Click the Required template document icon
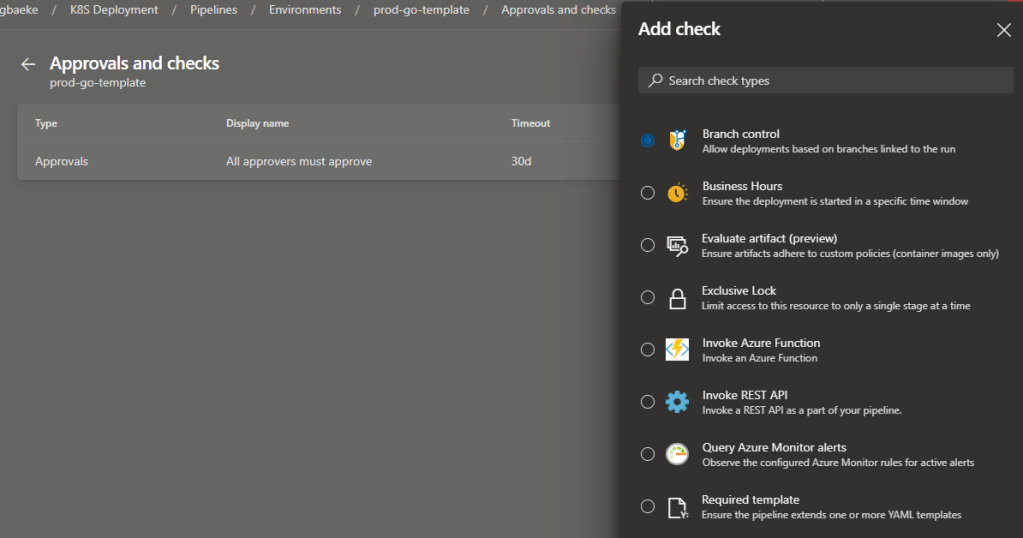Screen dimensions: 1023x538 677,507
